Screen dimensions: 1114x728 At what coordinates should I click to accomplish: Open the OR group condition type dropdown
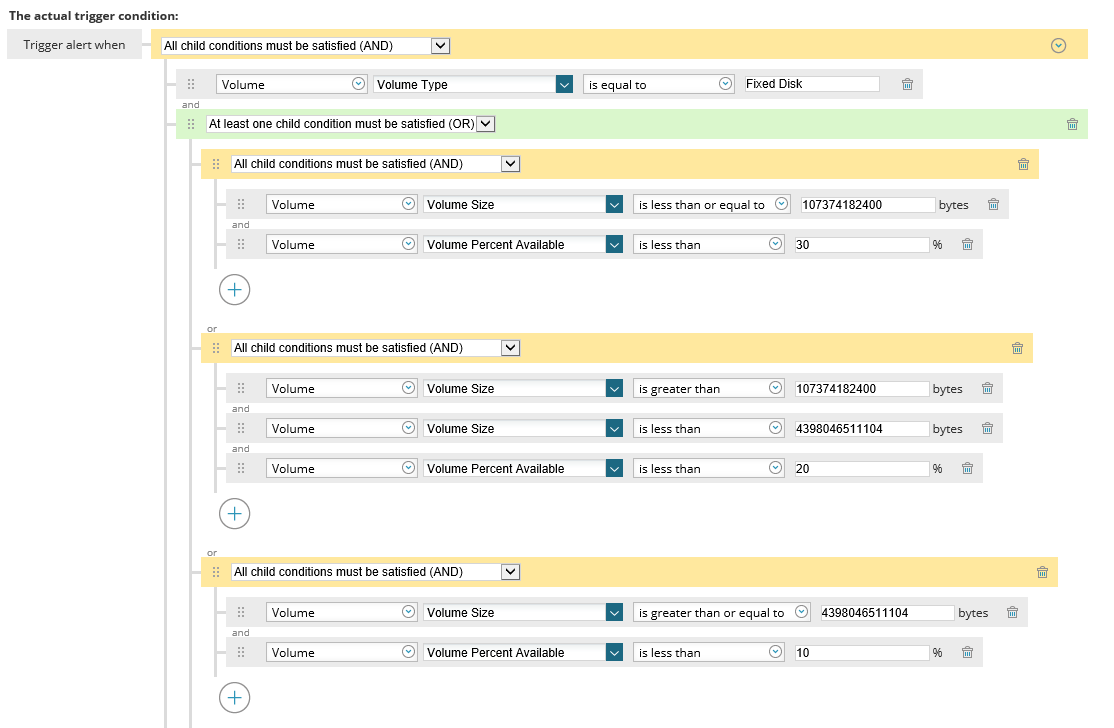[486, 124]
